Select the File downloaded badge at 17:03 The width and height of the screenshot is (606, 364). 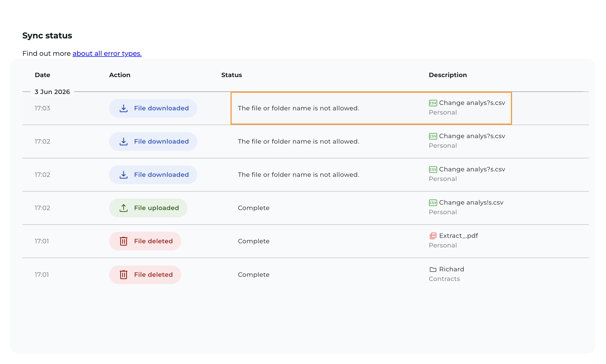153,108
